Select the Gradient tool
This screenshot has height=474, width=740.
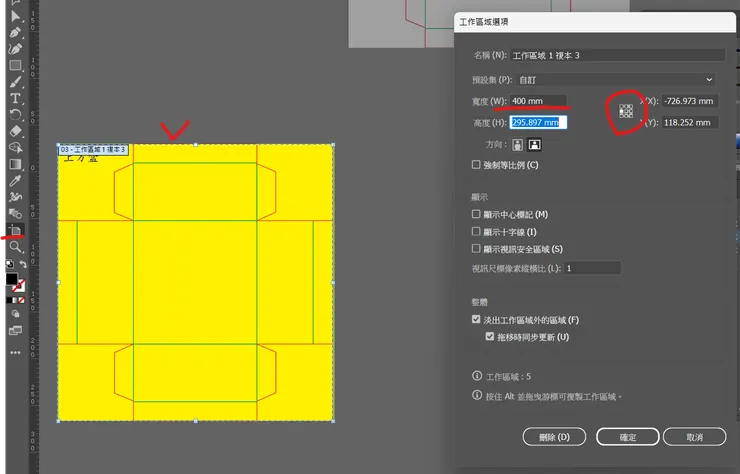coord(15,164)
